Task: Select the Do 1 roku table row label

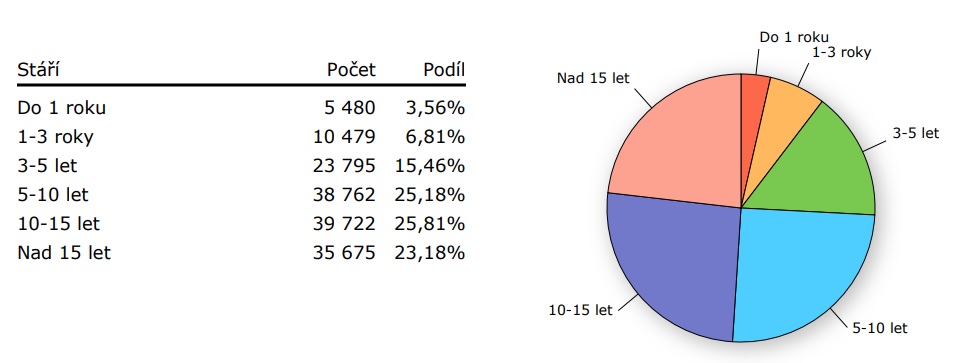Action: [62, 108]
